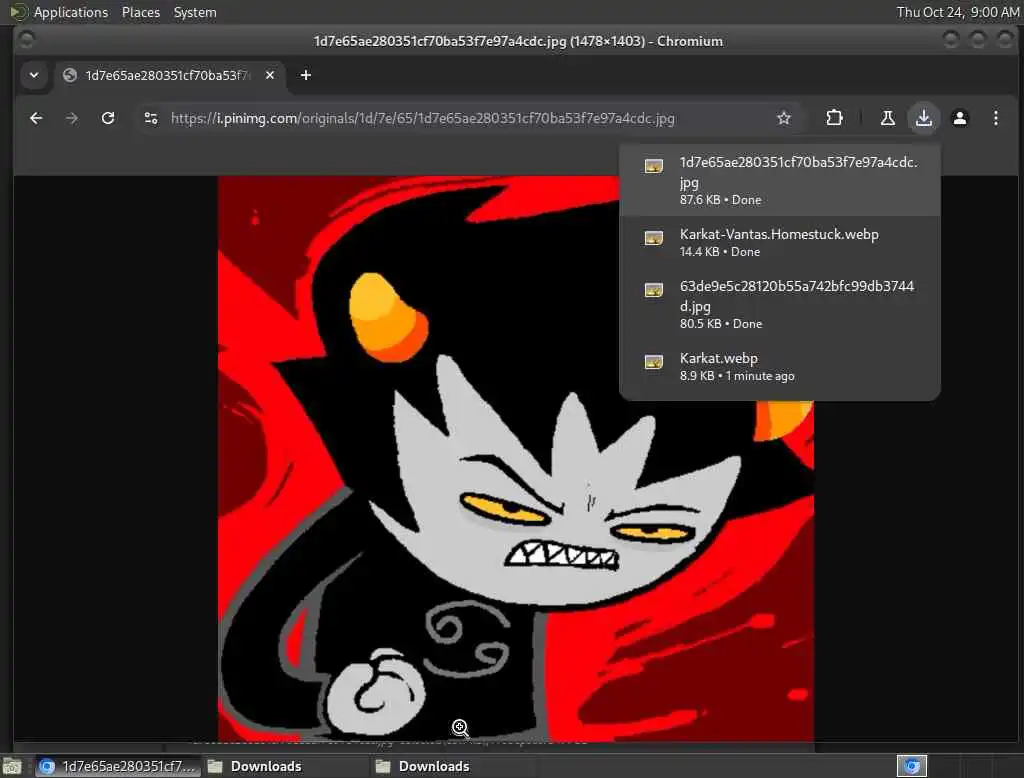
Task: Click file icon beside 63de9e5c28120b55a742bfc99db3744d.jpg
Action: pyautogui.click(x=654, y=290)
